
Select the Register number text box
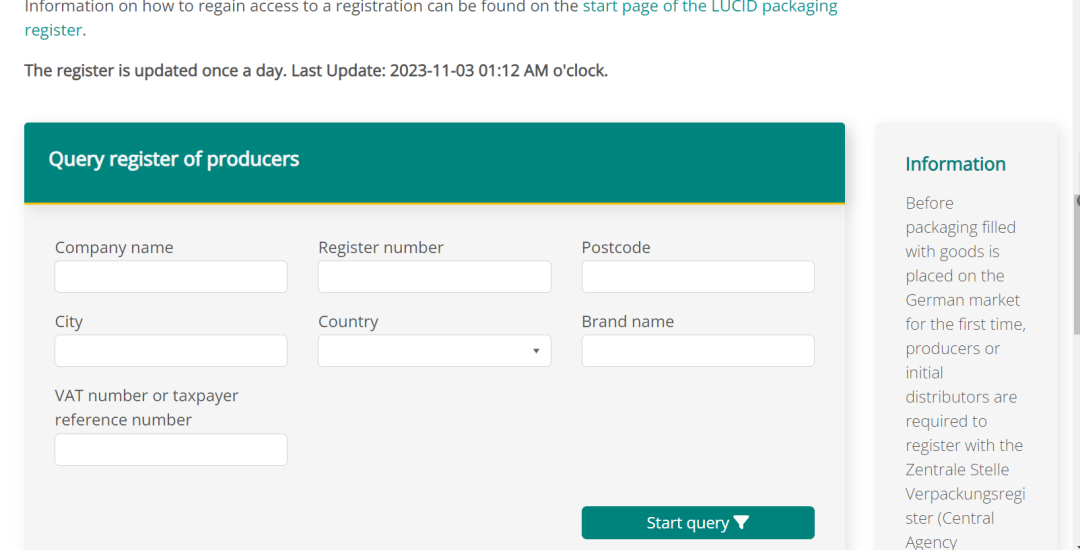(434, 276)
